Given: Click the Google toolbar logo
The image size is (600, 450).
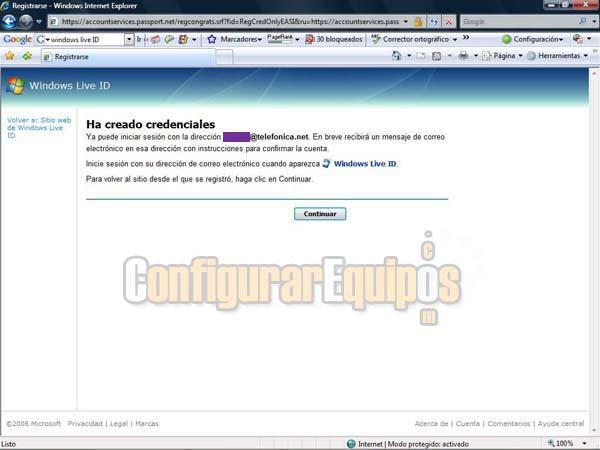Looking at the screenshot, I should coord(18,39).
